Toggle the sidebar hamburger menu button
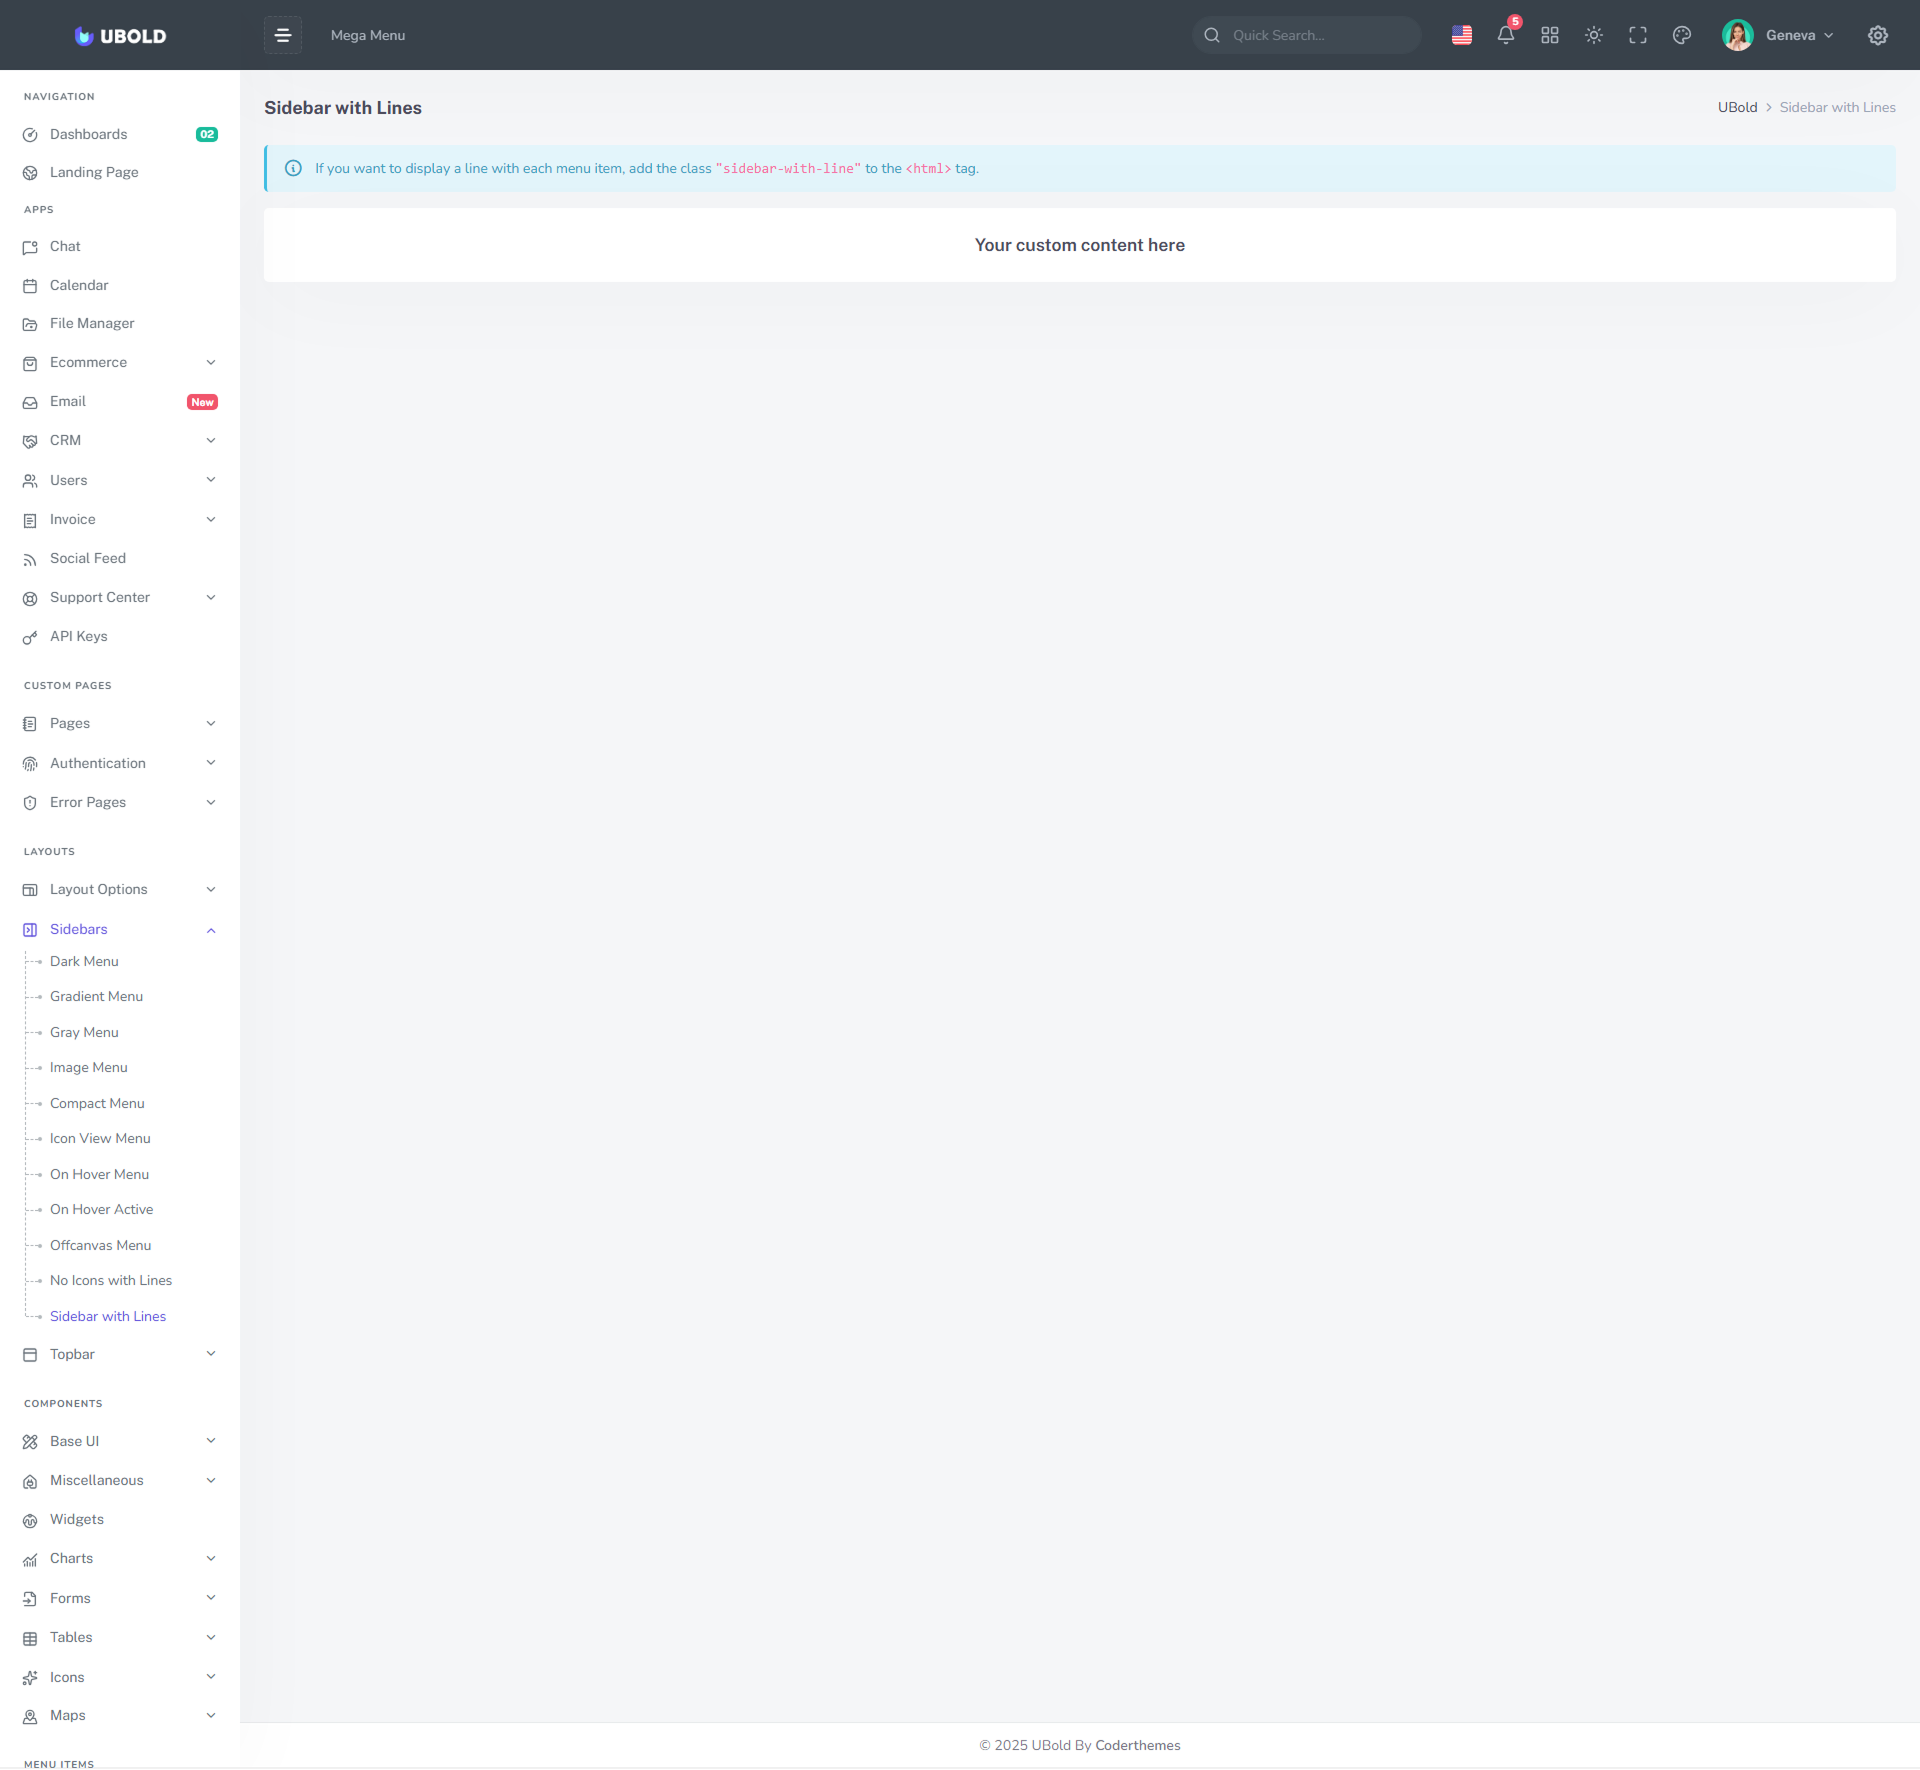 click(283, 35)
